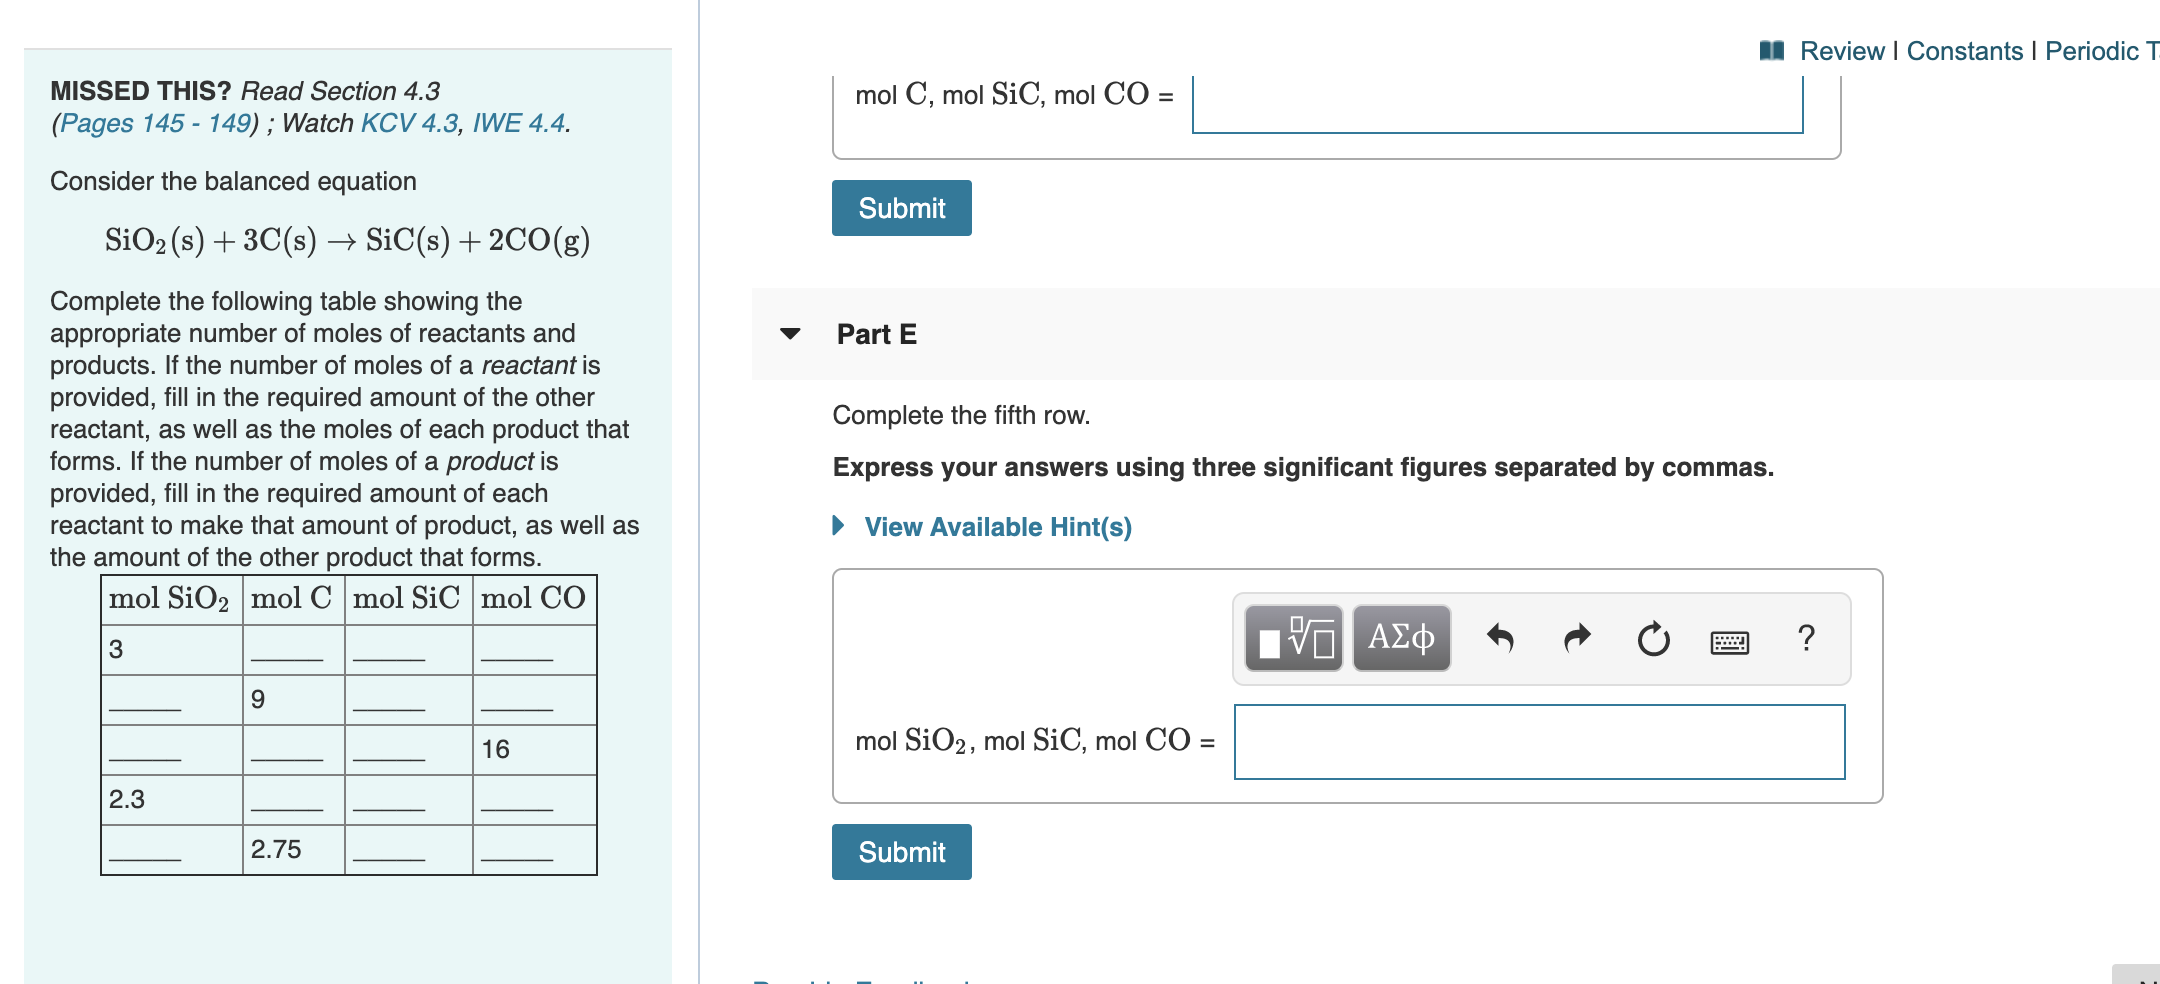This screenshot has width=2160, height=984.
Task: Focus the mol C, mol SiC, mol CO field
Action: click(x=1498, y=104)
